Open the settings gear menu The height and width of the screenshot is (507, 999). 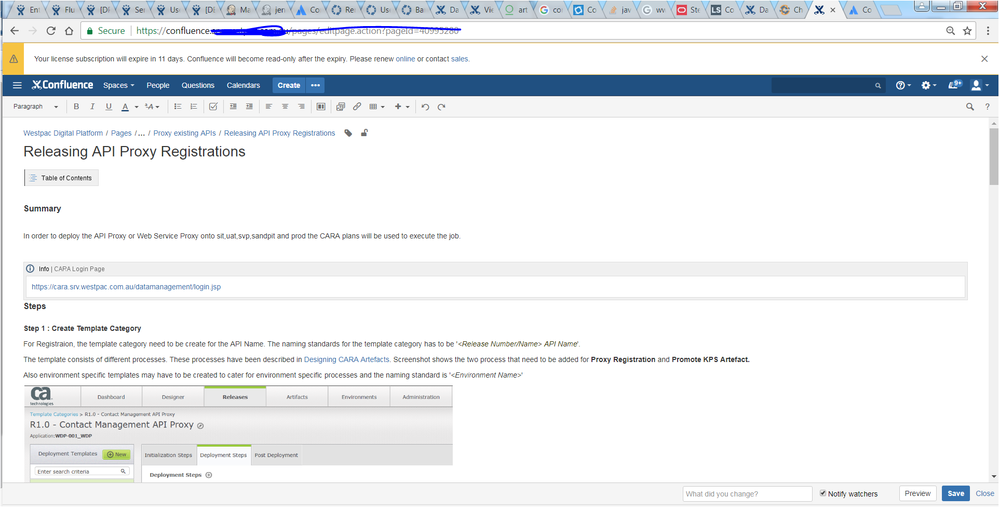[929, 85]
